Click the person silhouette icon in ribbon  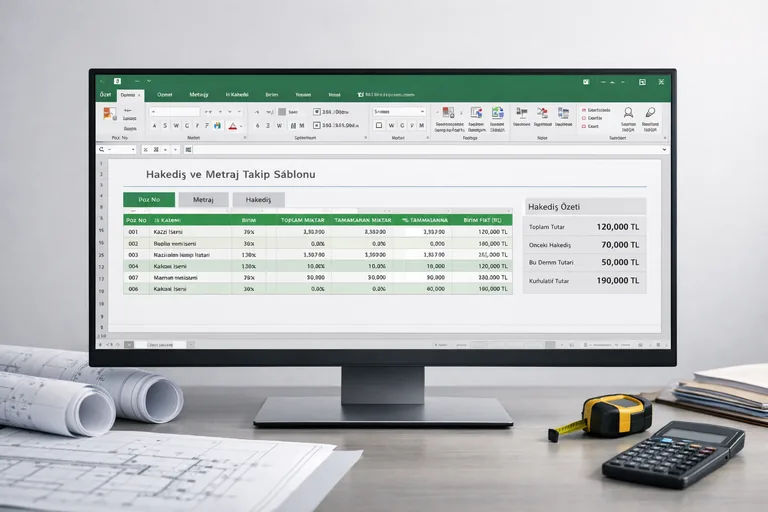pos(628,113)
